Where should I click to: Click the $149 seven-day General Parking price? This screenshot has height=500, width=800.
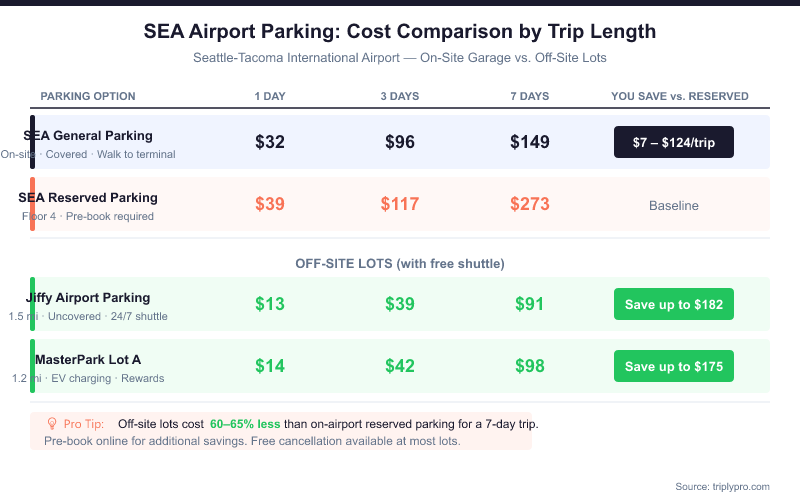(529, 142)
